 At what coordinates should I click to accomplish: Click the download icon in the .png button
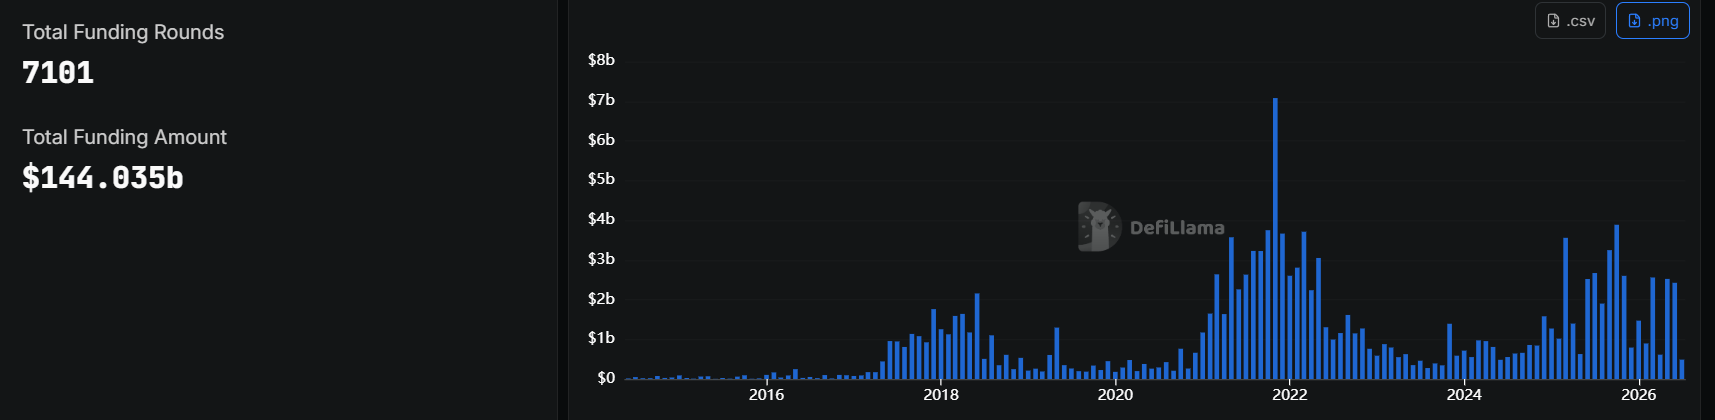point(1634,21)
